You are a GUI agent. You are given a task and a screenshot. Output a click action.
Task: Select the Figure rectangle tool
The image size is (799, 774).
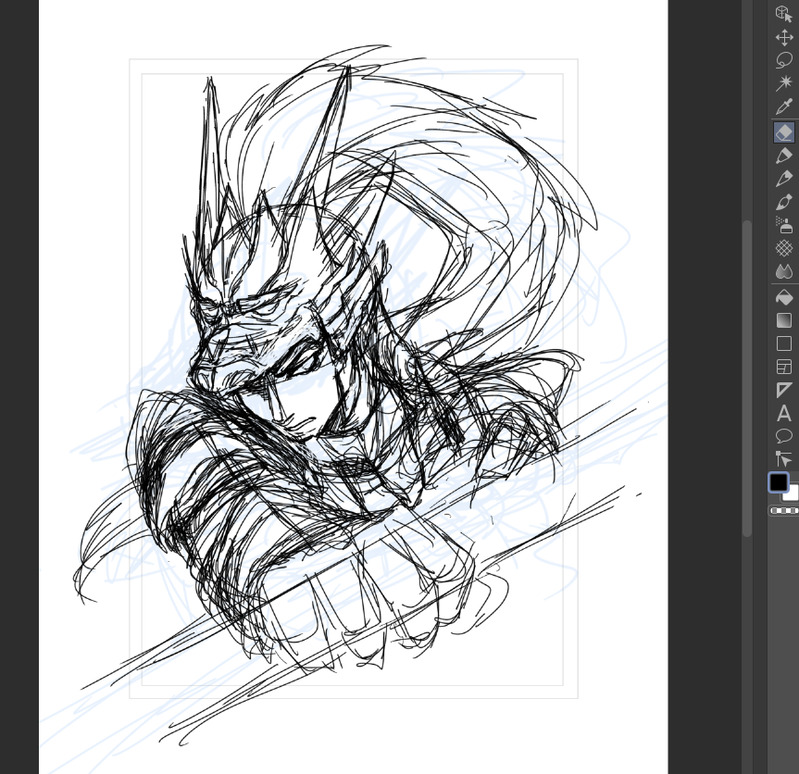pyautogui.click(x=784, y=343)
